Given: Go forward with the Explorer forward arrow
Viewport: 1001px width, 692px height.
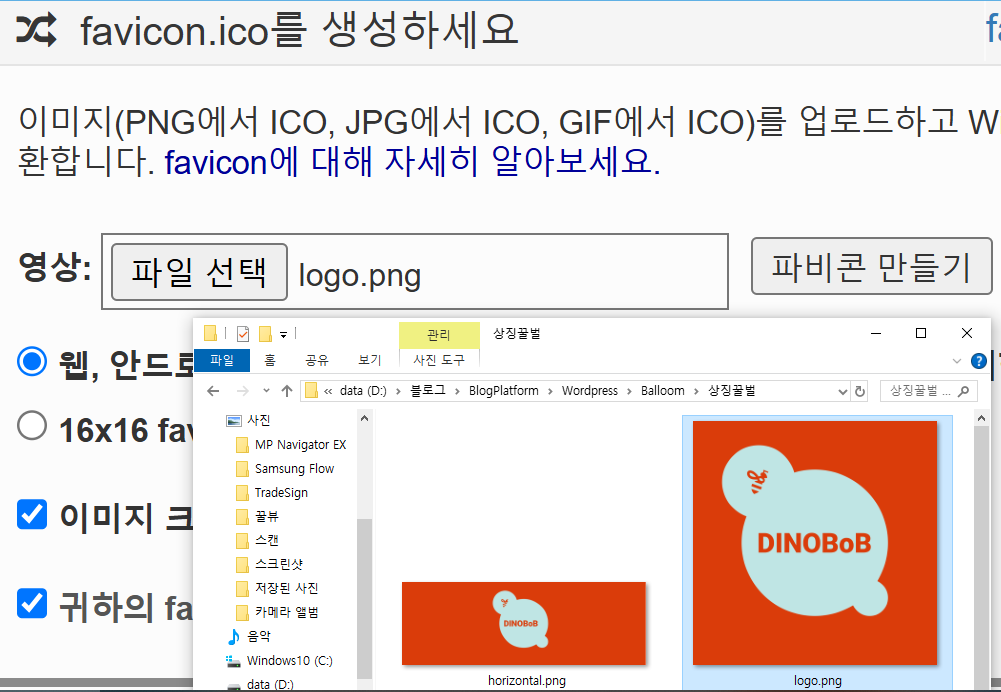Looking at the screenshot, I should point(243,391).
